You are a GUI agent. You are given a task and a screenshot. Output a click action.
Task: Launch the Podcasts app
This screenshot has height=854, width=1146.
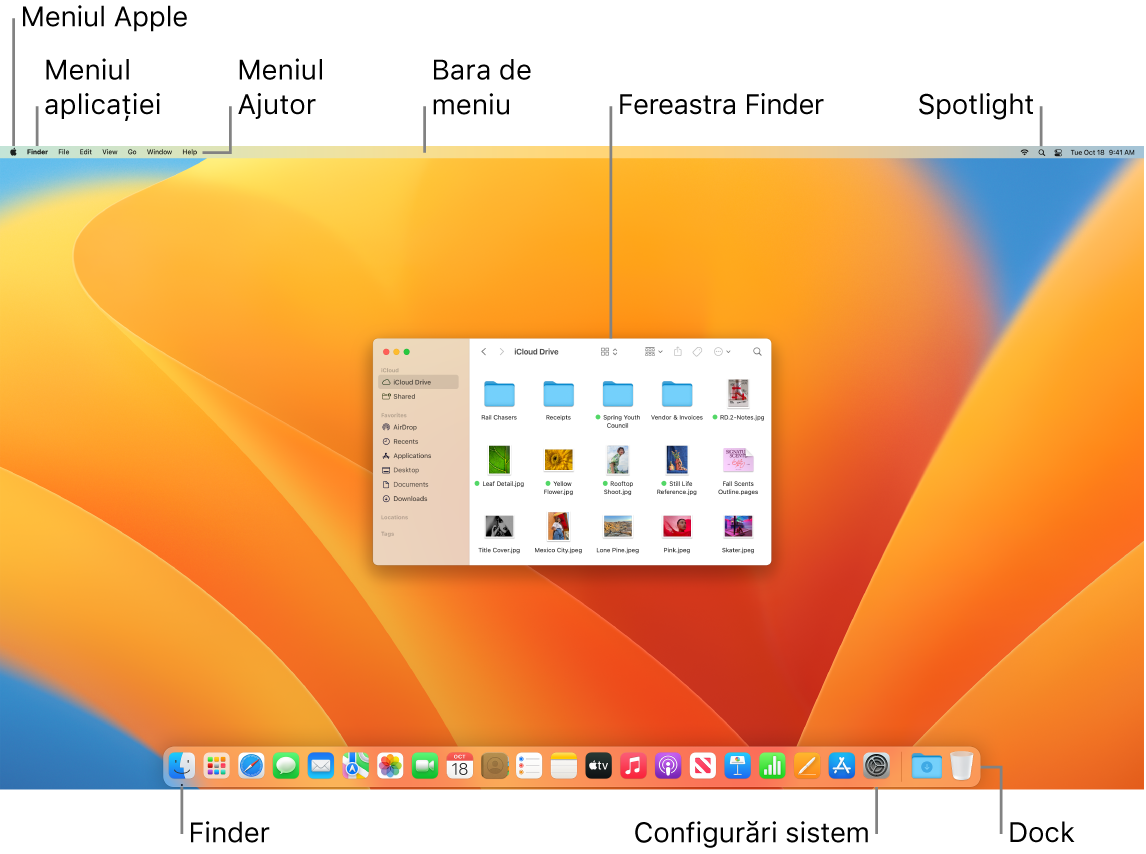[667, 766]
